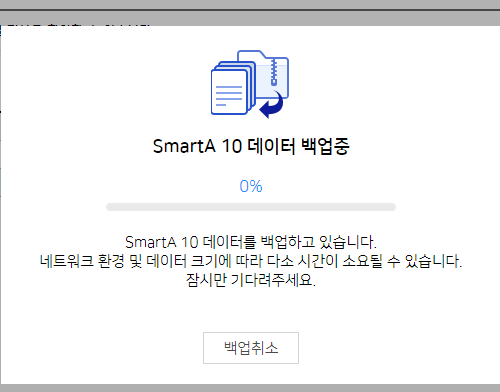Click the data backup folder icon
This screenshot has width=500, height=392.
tap(250, 84)
